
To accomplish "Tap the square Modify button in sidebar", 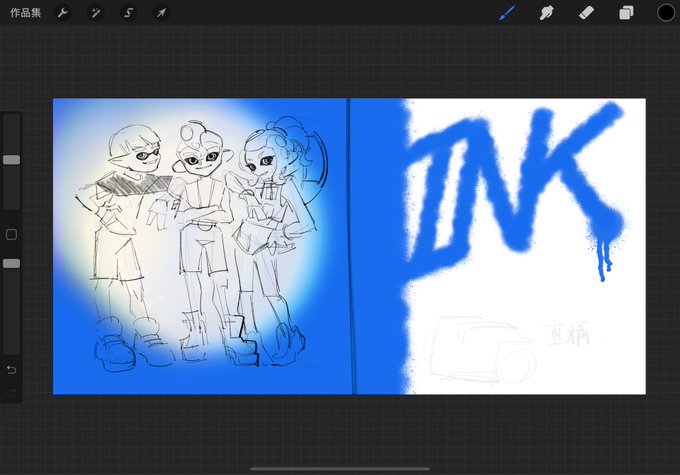I will click(x=12, y=235).
